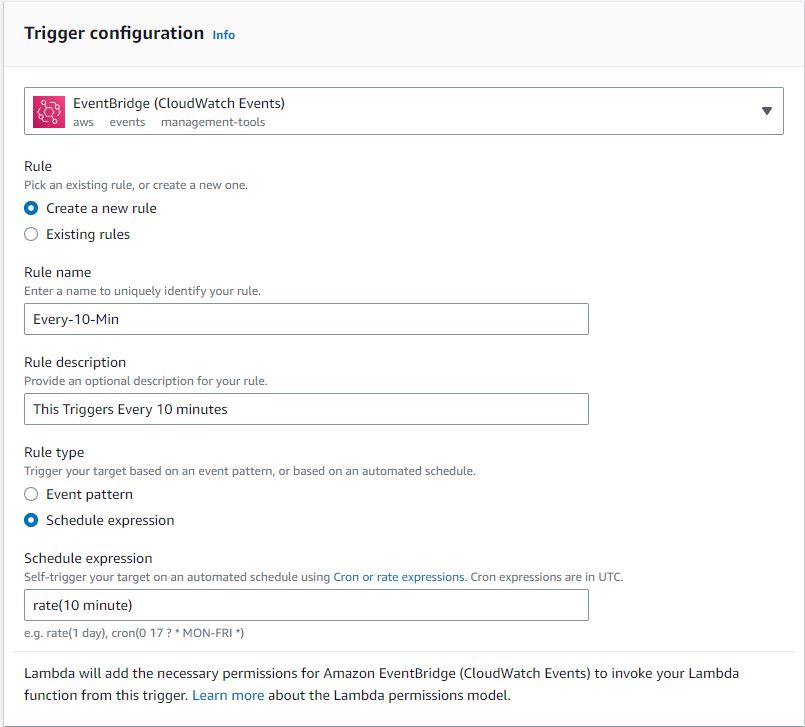Expand the trigger source dropdown arrow
Viewport: 805px width, 727px height.
click(767, 111)
